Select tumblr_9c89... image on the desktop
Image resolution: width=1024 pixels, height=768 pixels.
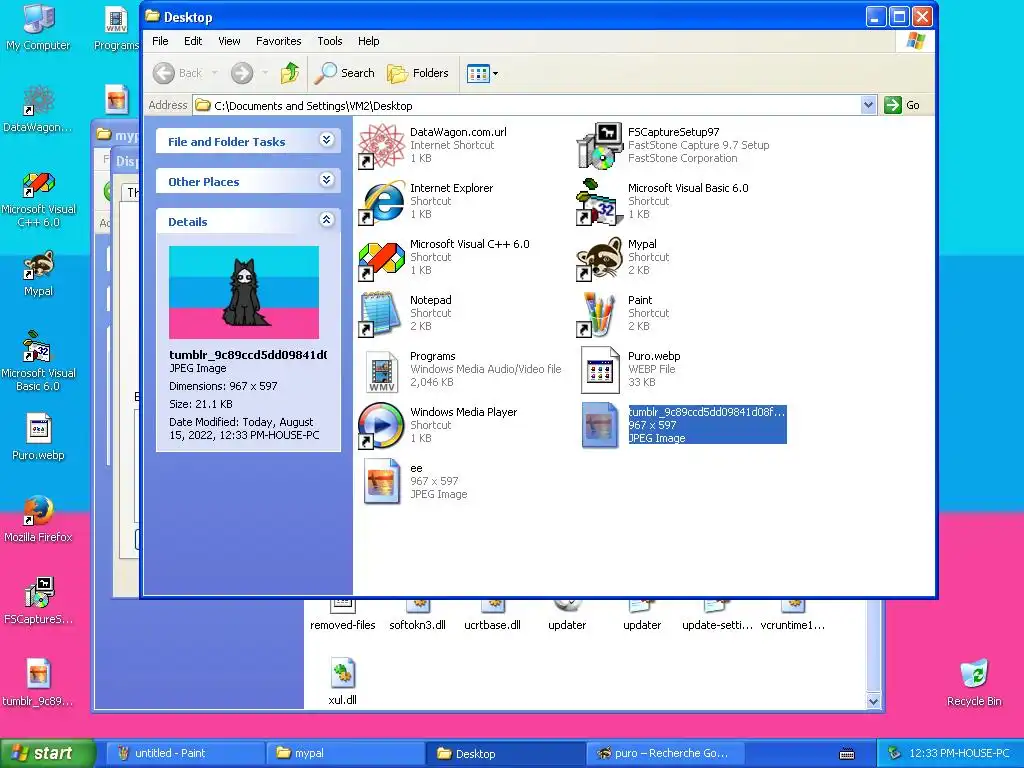pos(38,683)
